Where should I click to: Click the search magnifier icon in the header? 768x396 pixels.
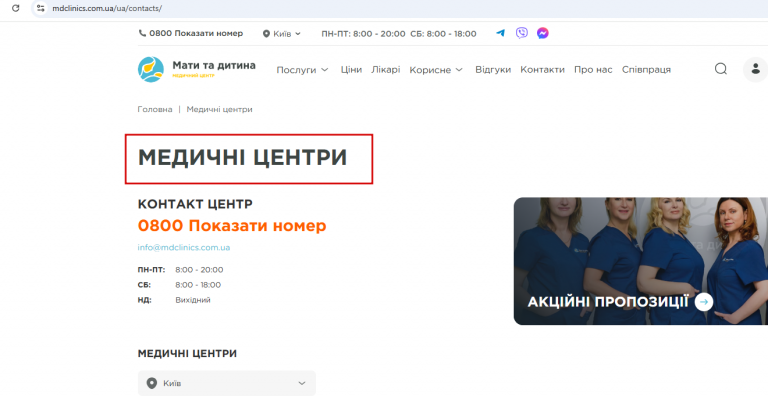pyautogui.click(x=720, y=69)
